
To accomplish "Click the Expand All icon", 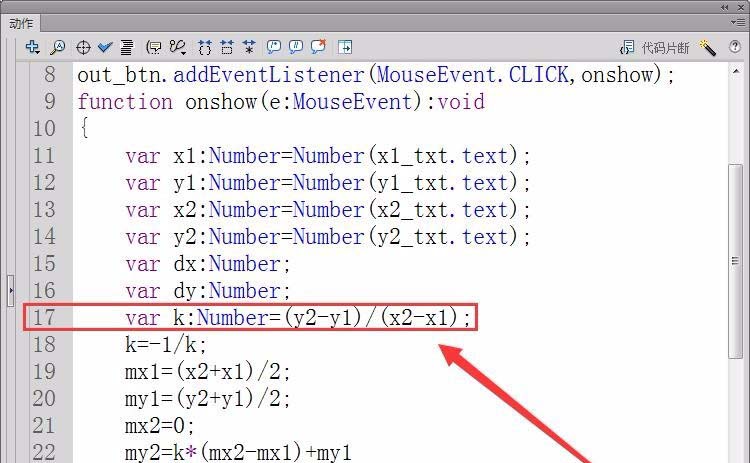I will (x=249, y=47).
